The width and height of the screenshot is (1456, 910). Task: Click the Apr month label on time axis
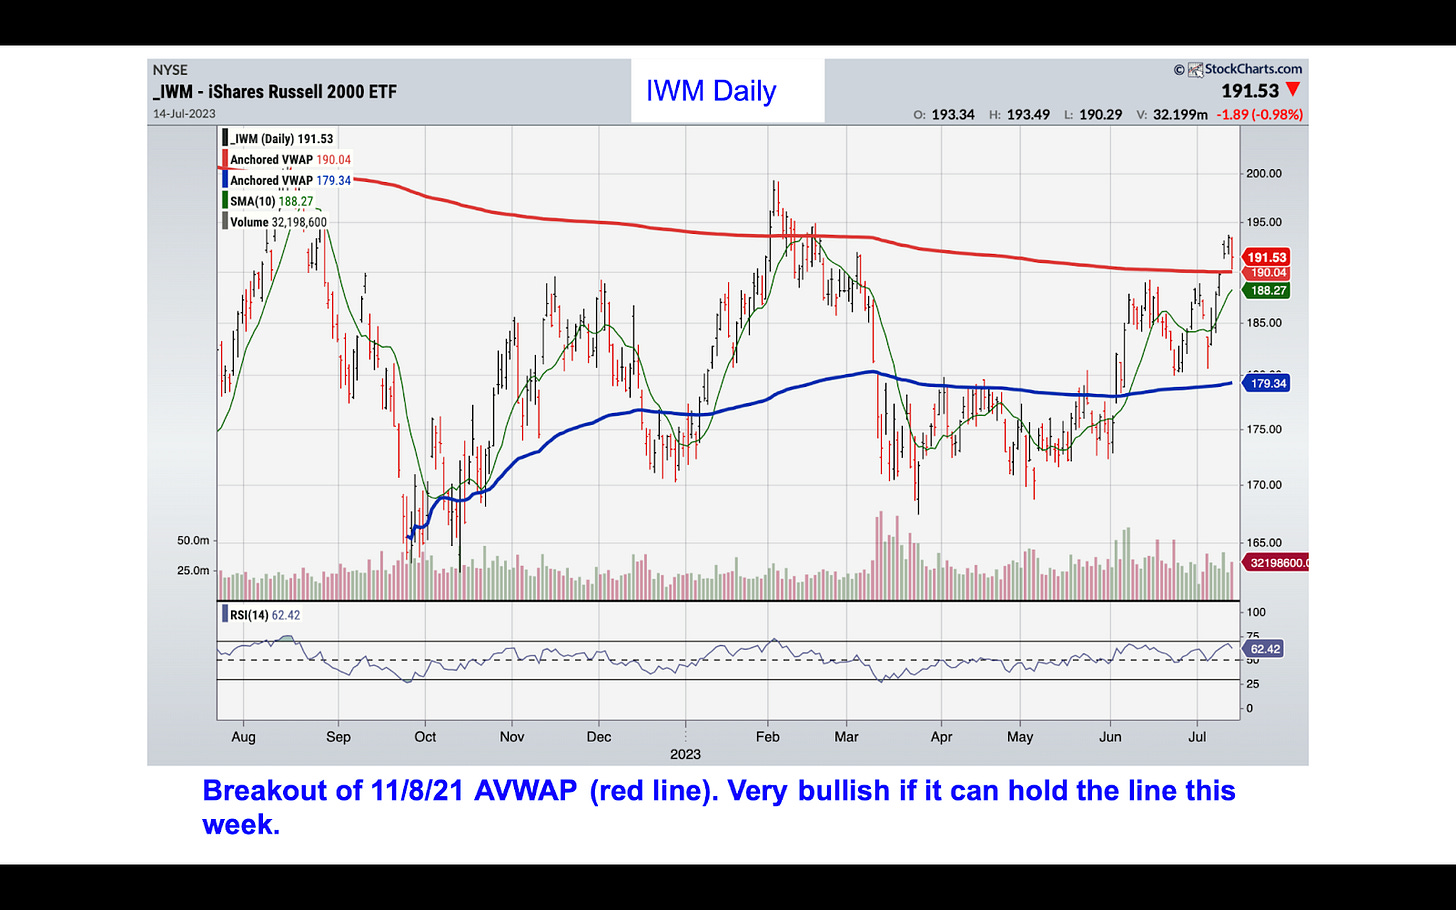click(941, 737)
